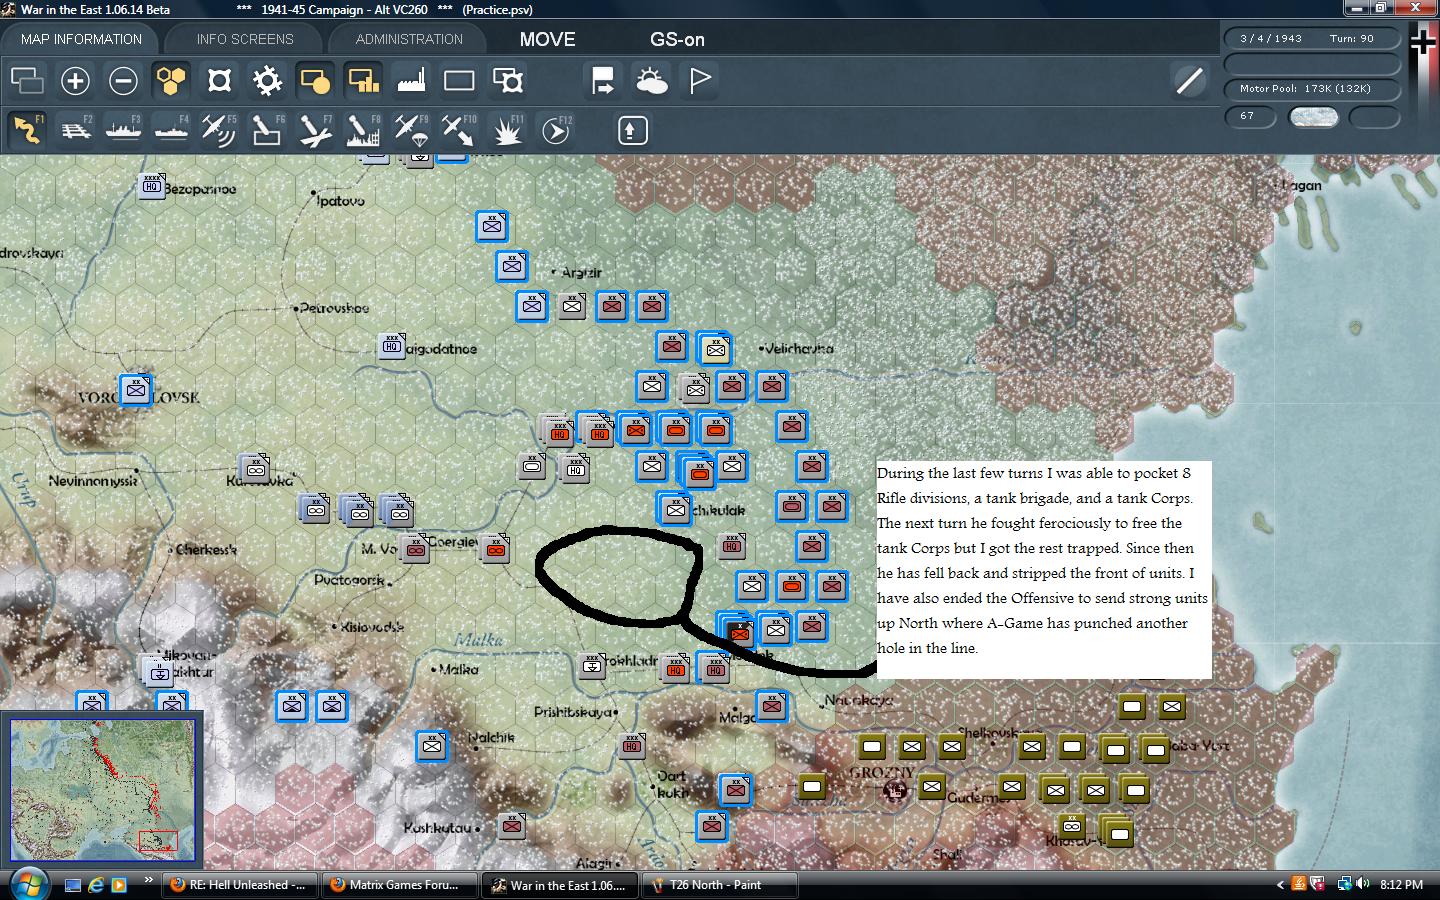Screen dimensions: 1440x900
Task: Open Windows Start menu
Action: click(x=27, y=884)
